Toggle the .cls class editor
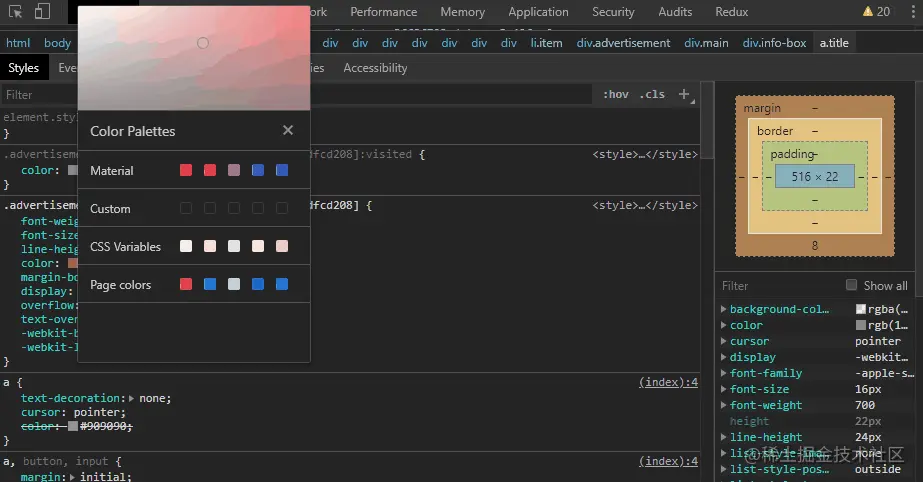Screen dimensions: 923x482 coord(652,94)
